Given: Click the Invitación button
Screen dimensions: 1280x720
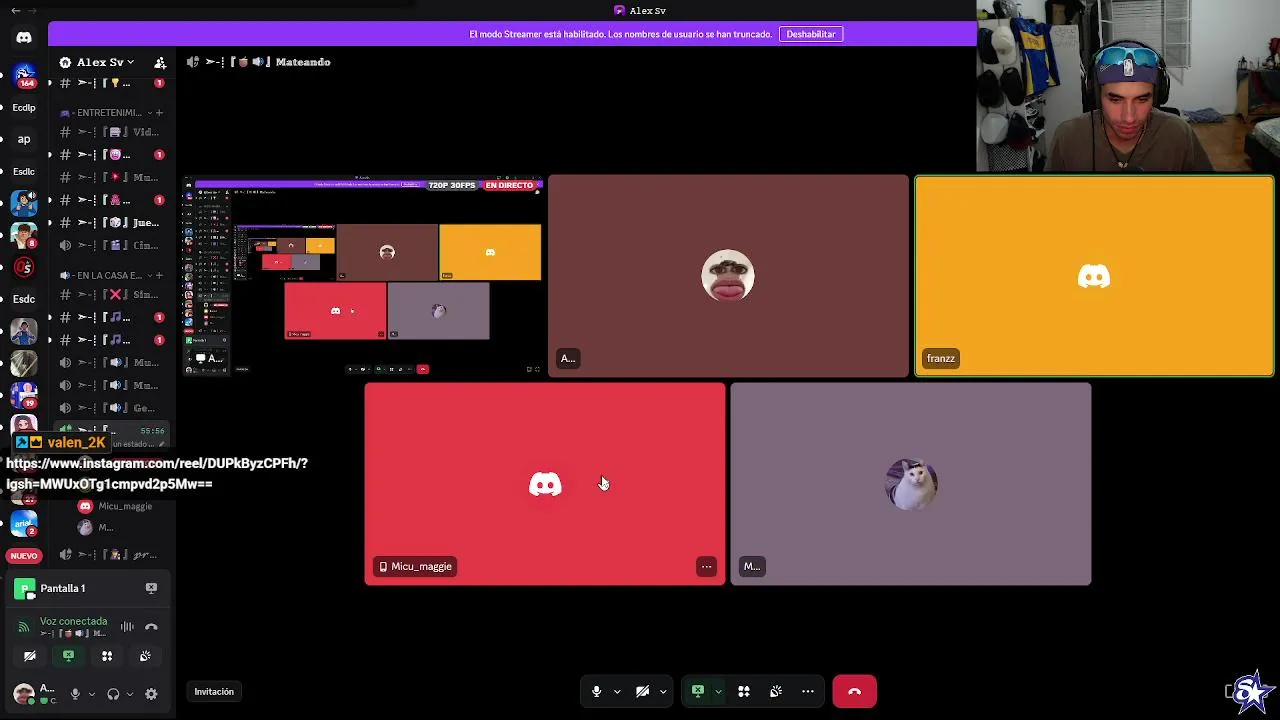Looking at the screenshot, I should coord(214,692).
